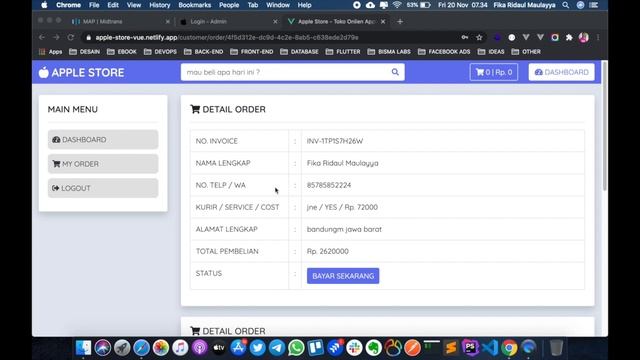This screenshot has height=360, width=640.
Task: Expand the DESAIN bookmark folder
Action: click(84, 52)
